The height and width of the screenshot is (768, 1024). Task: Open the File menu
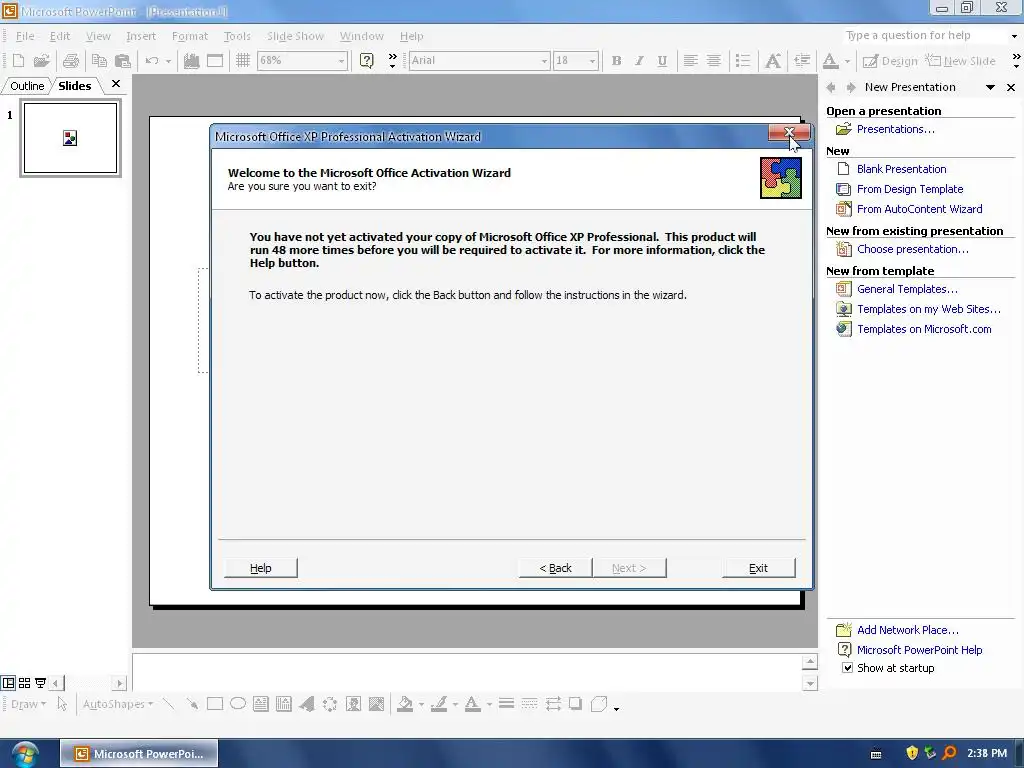click(x=25, y=36)
